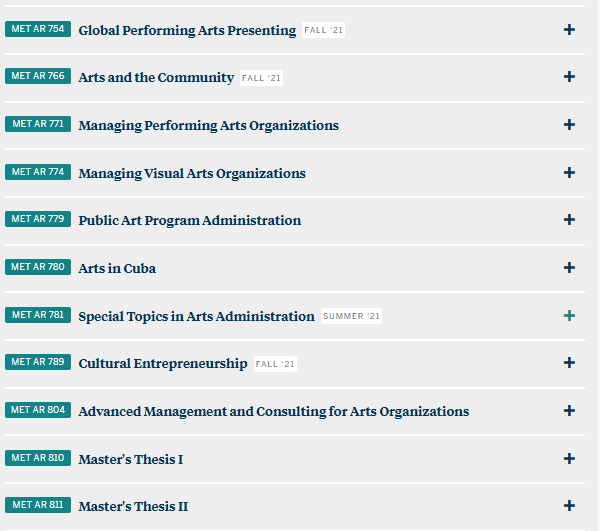Click plus icon for Cultural Entrepreneurship
The image size is (600, 531).
point(569,362)
